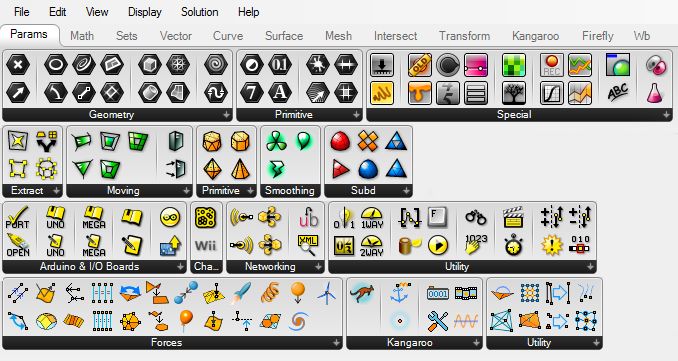Select the Matrix parameter grid icon
678x361 pixels.
(345, 93)
